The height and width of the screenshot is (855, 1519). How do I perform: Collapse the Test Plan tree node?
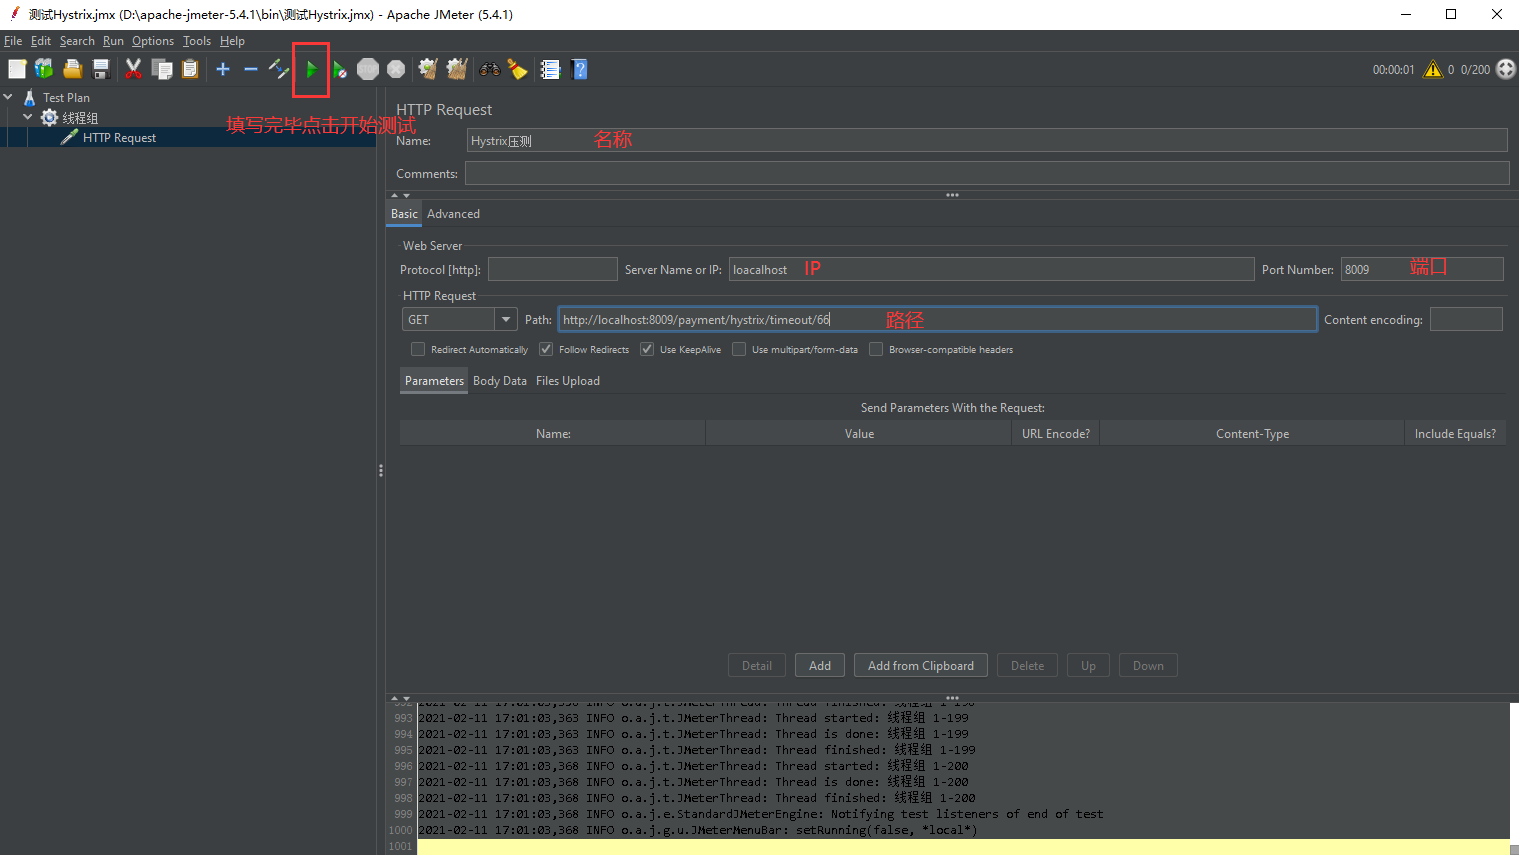coord(8,97)
